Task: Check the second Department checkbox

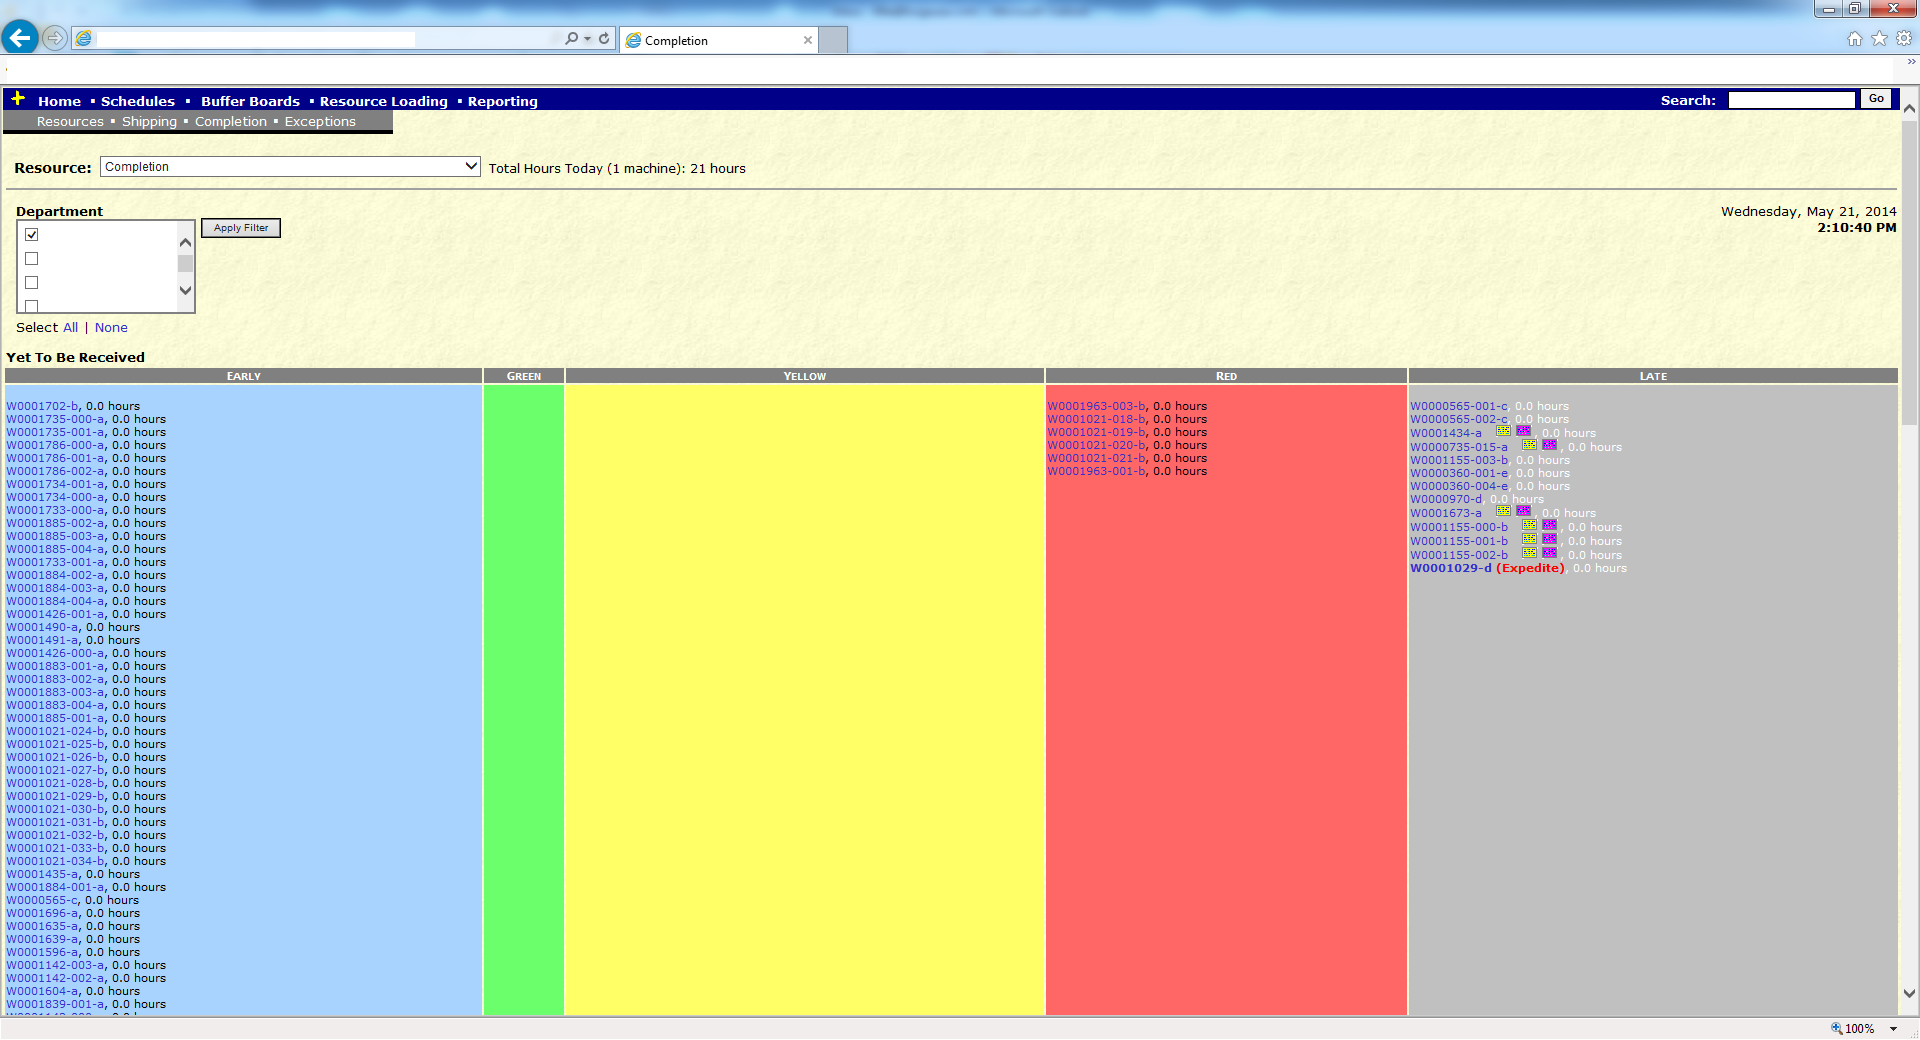Action: pos(32,259)
